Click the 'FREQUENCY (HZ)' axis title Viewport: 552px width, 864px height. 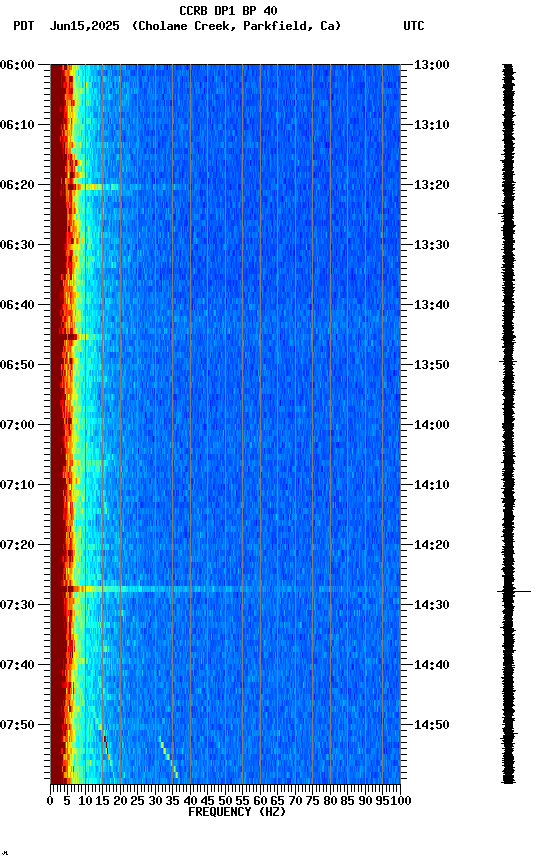coord(237,813)
